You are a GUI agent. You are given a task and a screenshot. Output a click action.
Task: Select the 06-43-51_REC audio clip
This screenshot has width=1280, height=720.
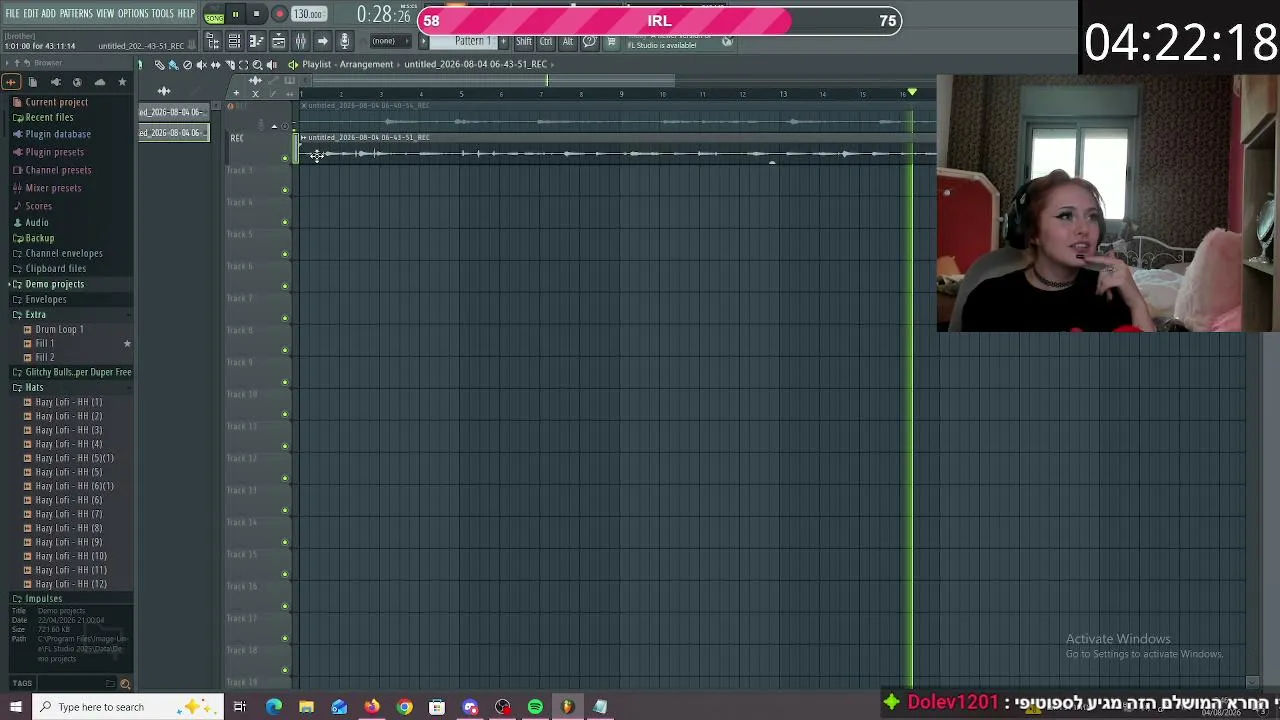click(618, 148)
